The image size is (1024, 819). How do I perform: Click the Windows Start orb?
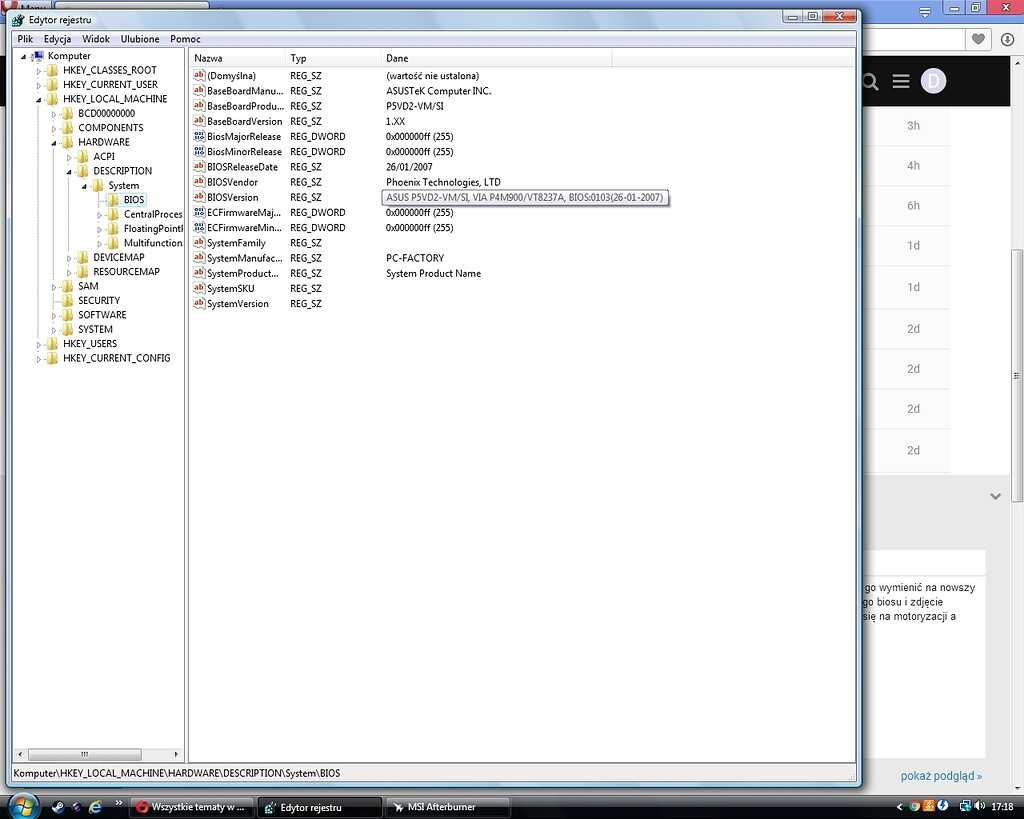coord(22,805)
